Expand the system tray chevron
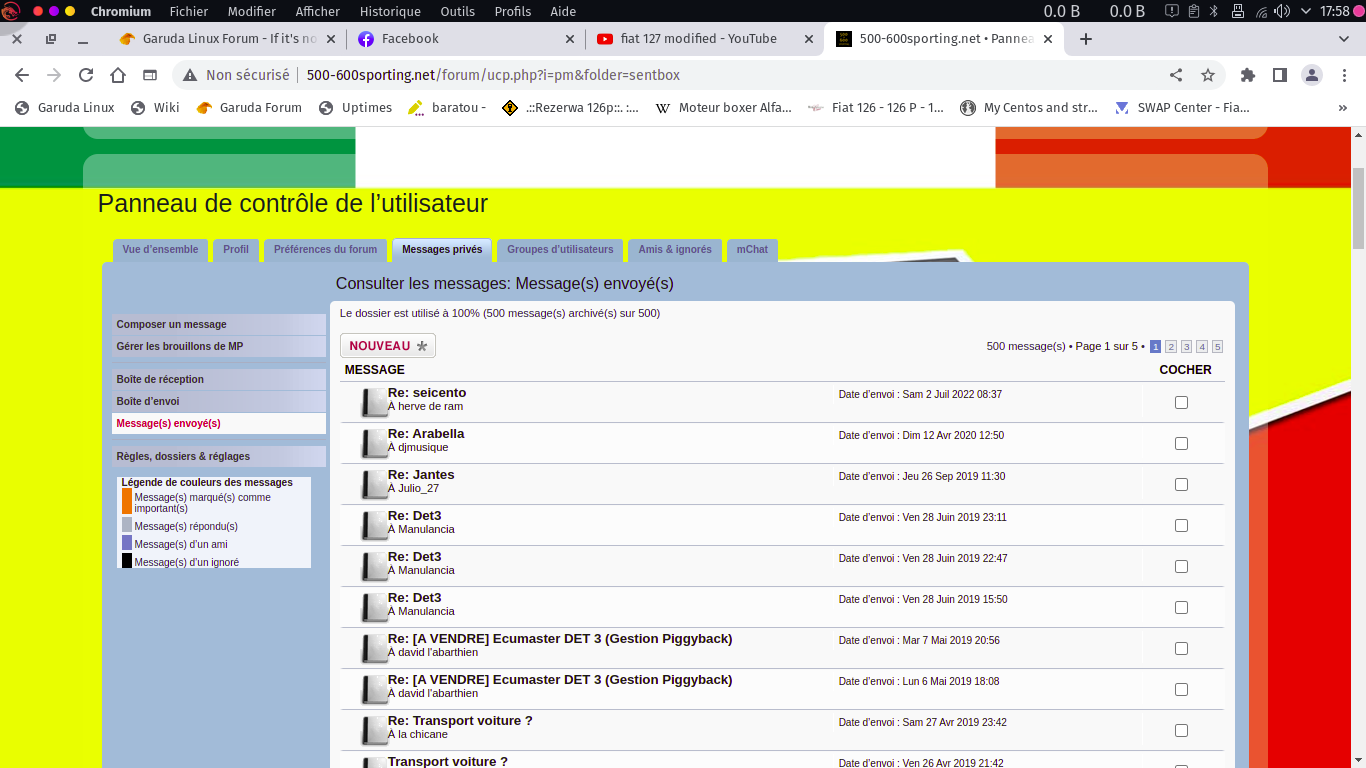This screenshot has height=768, width=1366. (1306, 11)
